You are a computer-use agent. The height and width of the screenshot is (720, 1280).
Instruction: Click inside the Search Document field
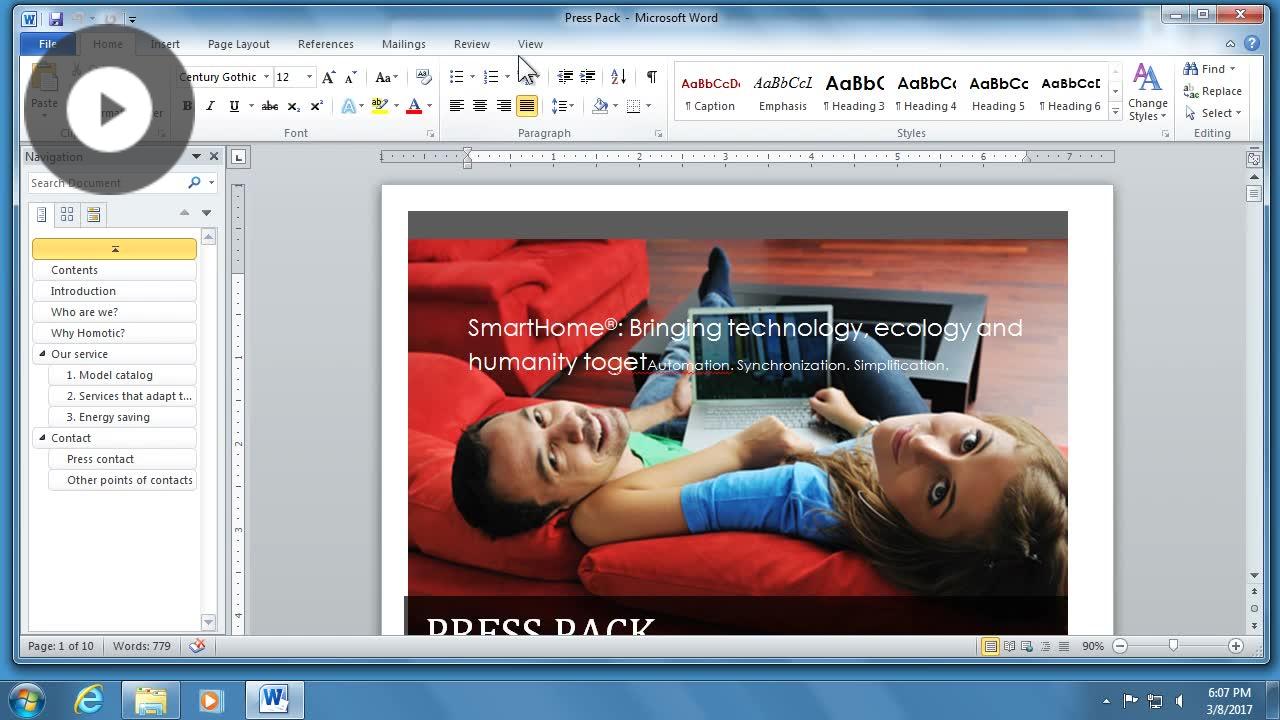[x=110, y=182]
